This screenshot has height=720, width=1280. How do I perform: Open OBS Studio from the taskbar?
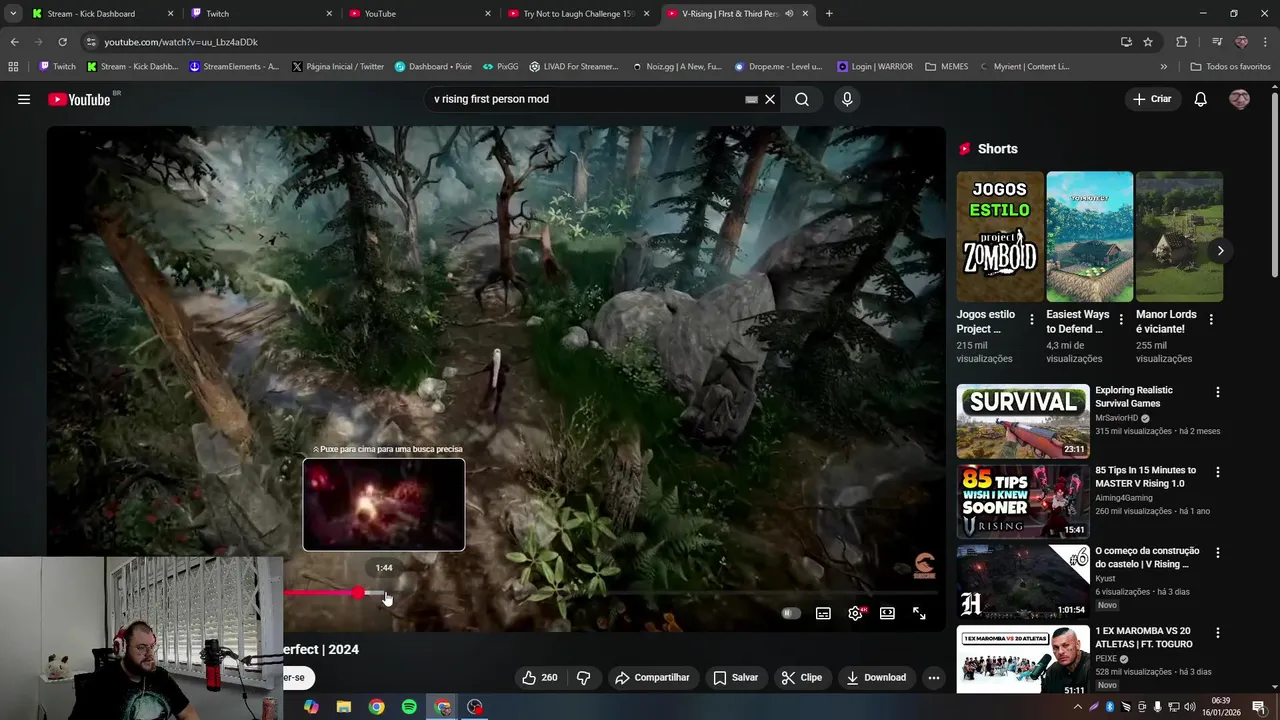tap(475, 707)
